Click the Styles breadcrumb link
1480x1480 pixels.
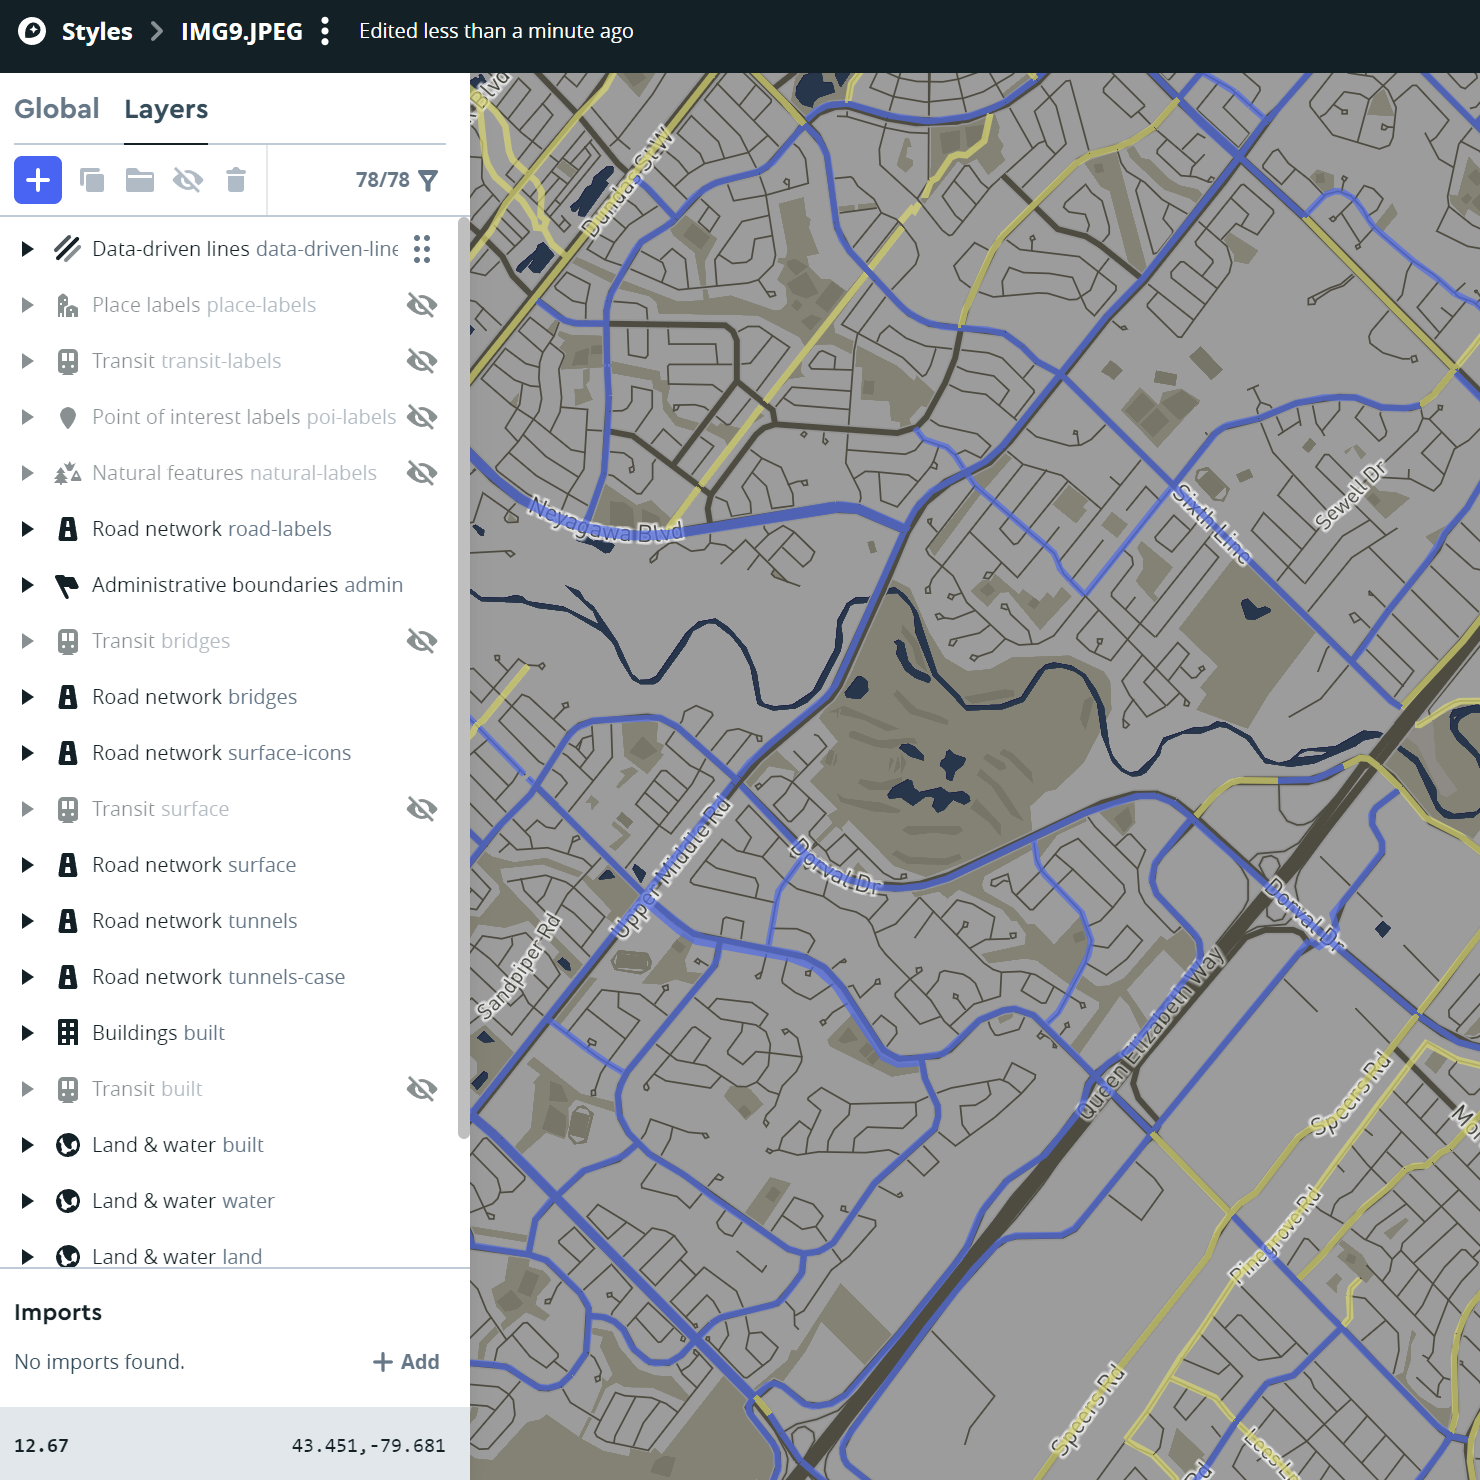coord(95,31)
